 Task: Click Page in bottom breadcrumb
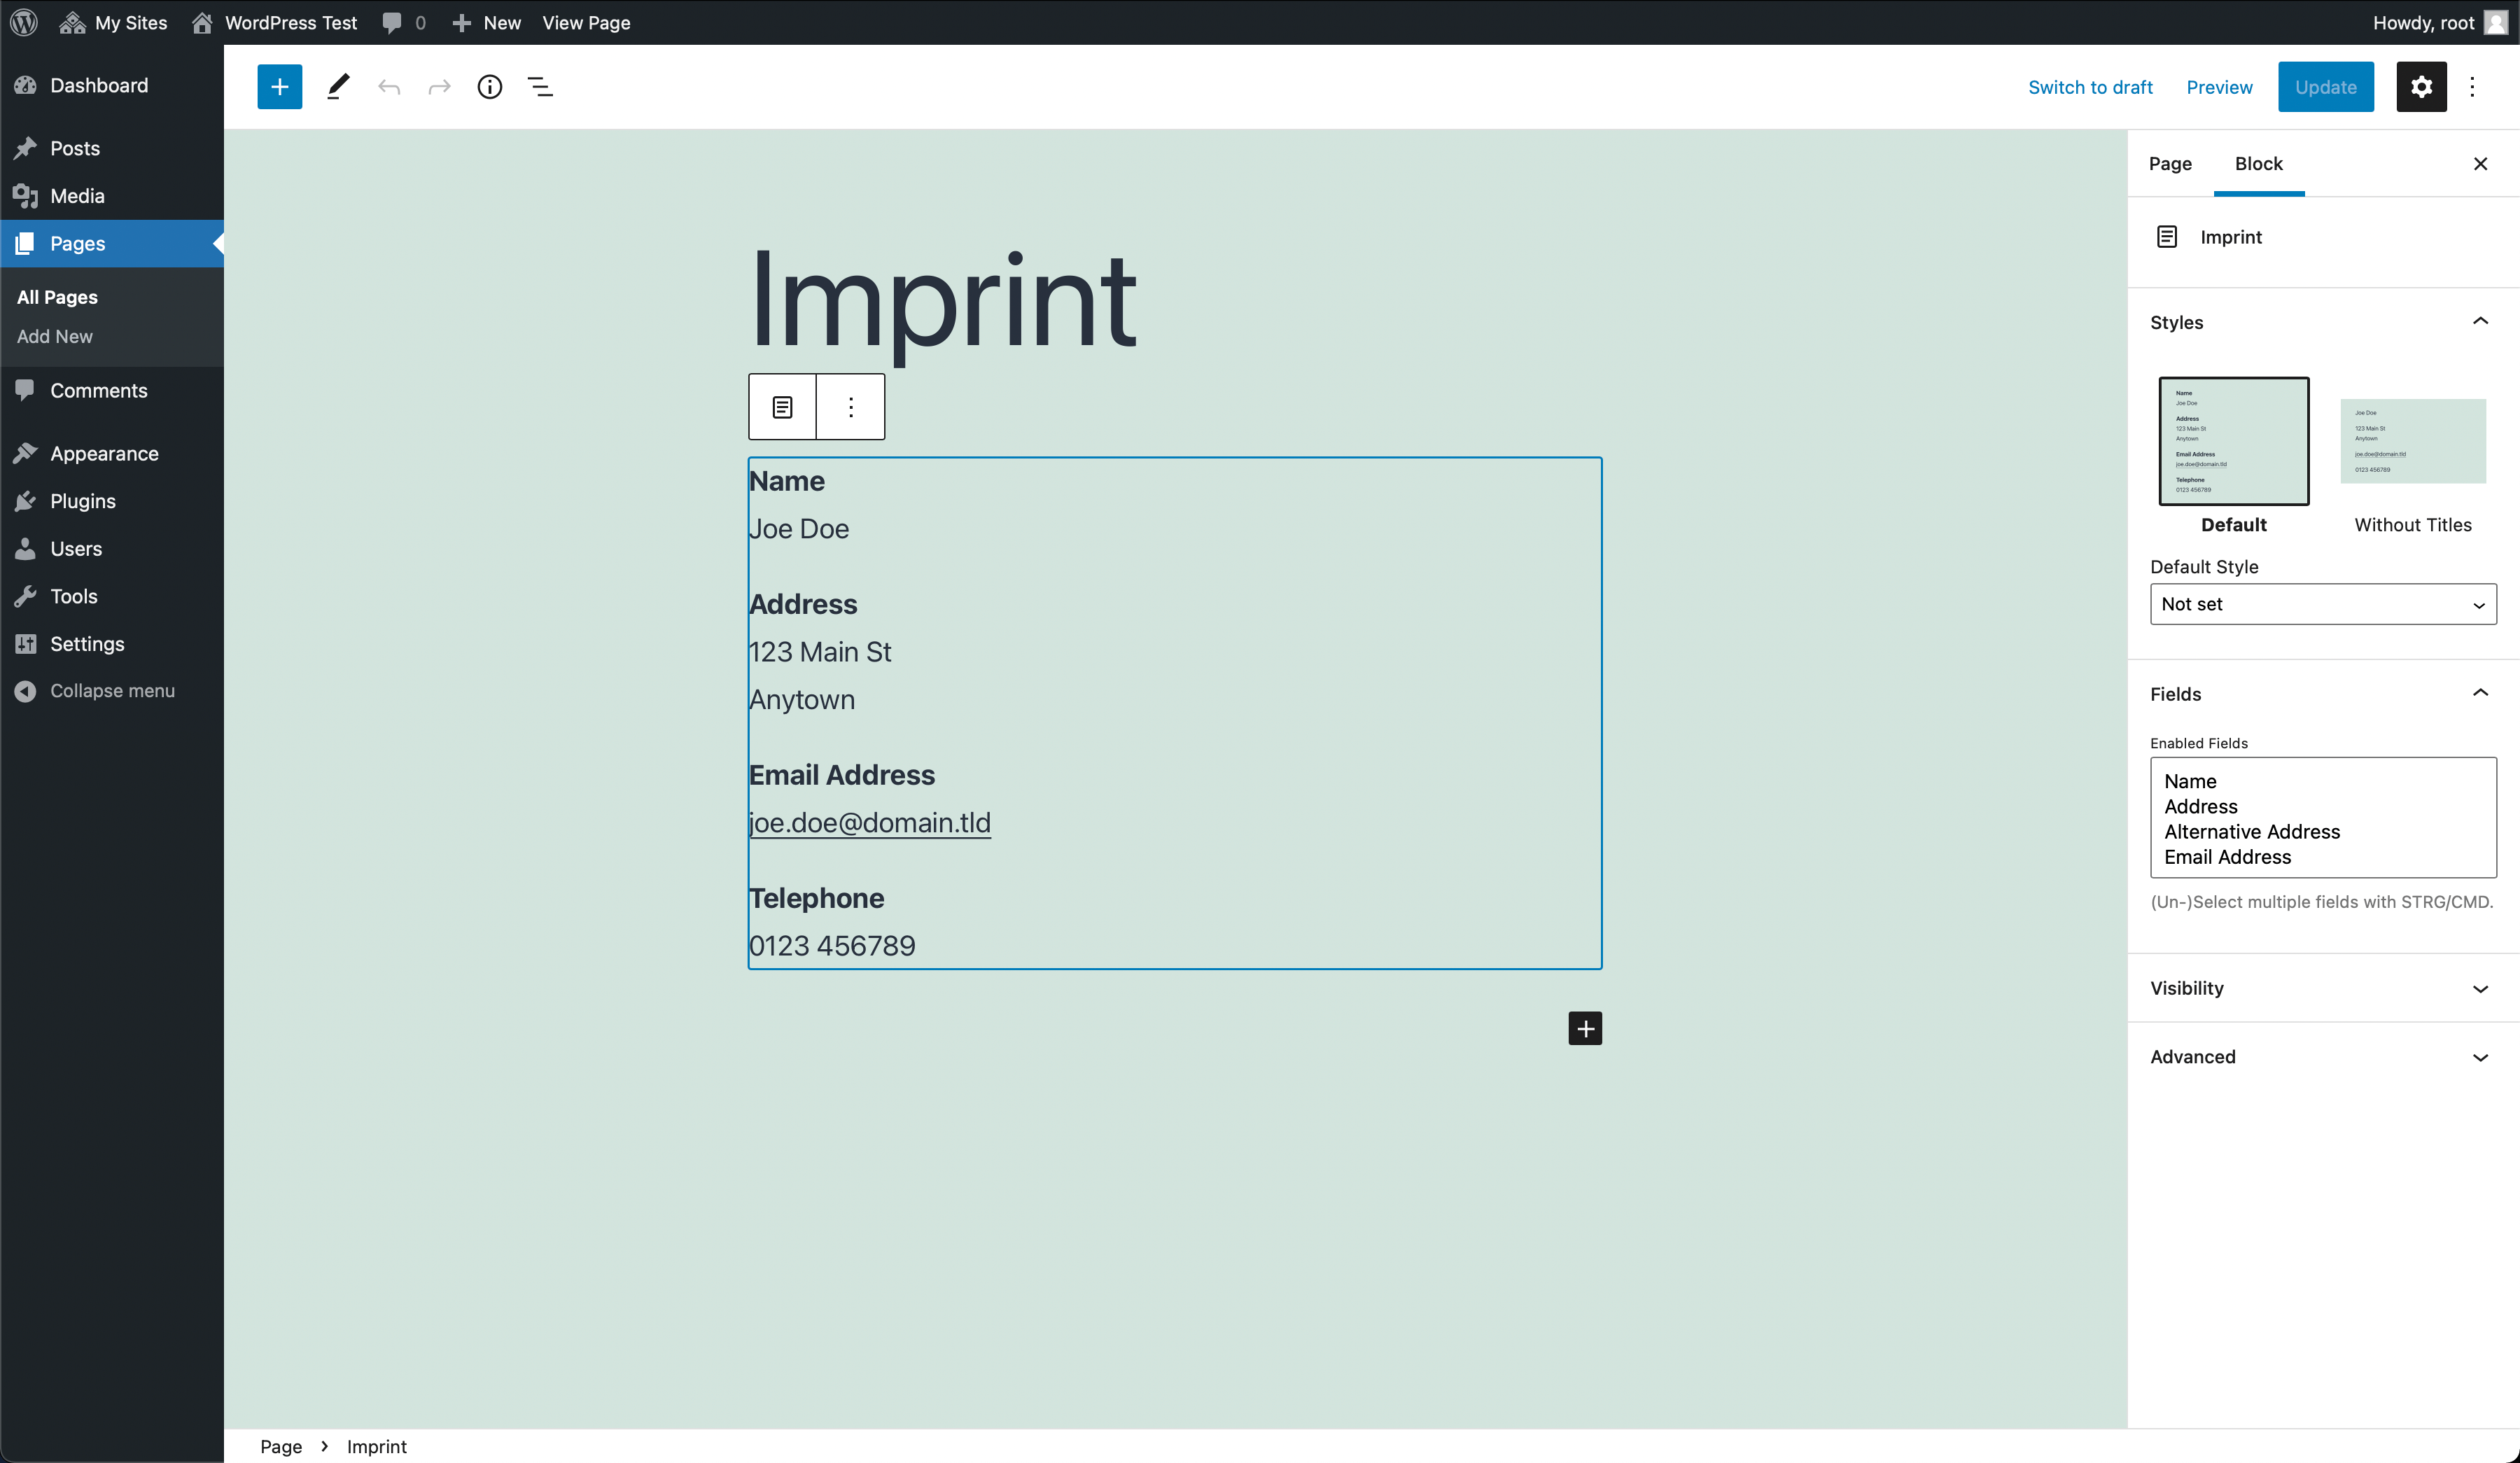pyautogui.click(x=281, y=1446)
